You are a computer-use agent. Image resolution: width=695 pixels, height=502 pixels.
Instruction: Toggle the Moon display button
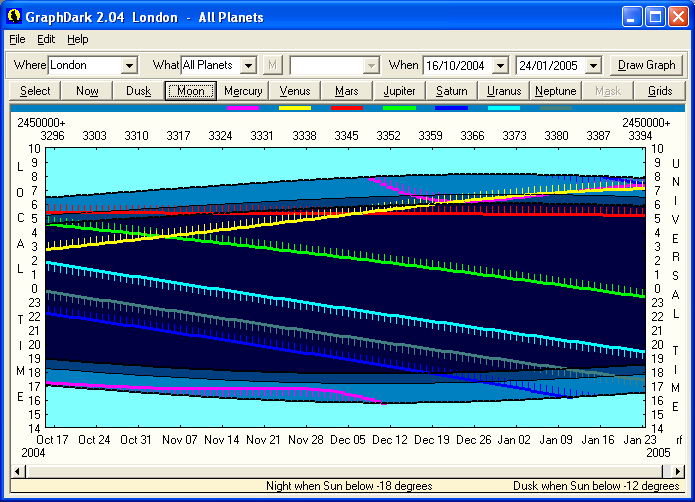tap(191, 91)
